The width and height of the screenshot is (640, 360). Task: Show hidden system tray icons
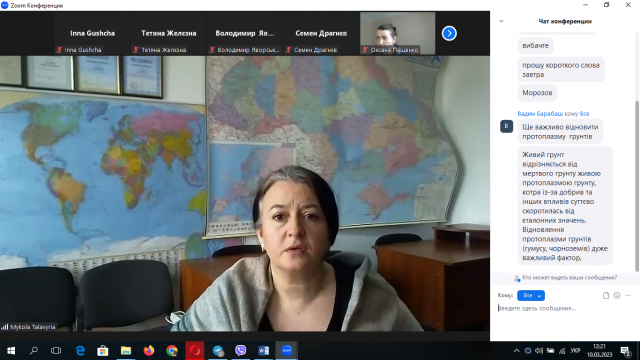coord(516,351)
